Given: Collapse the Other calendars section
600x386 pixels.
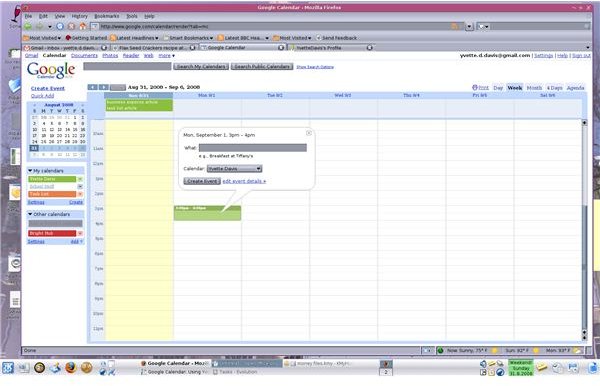Looking at the screenshot, I should [30, 214].
